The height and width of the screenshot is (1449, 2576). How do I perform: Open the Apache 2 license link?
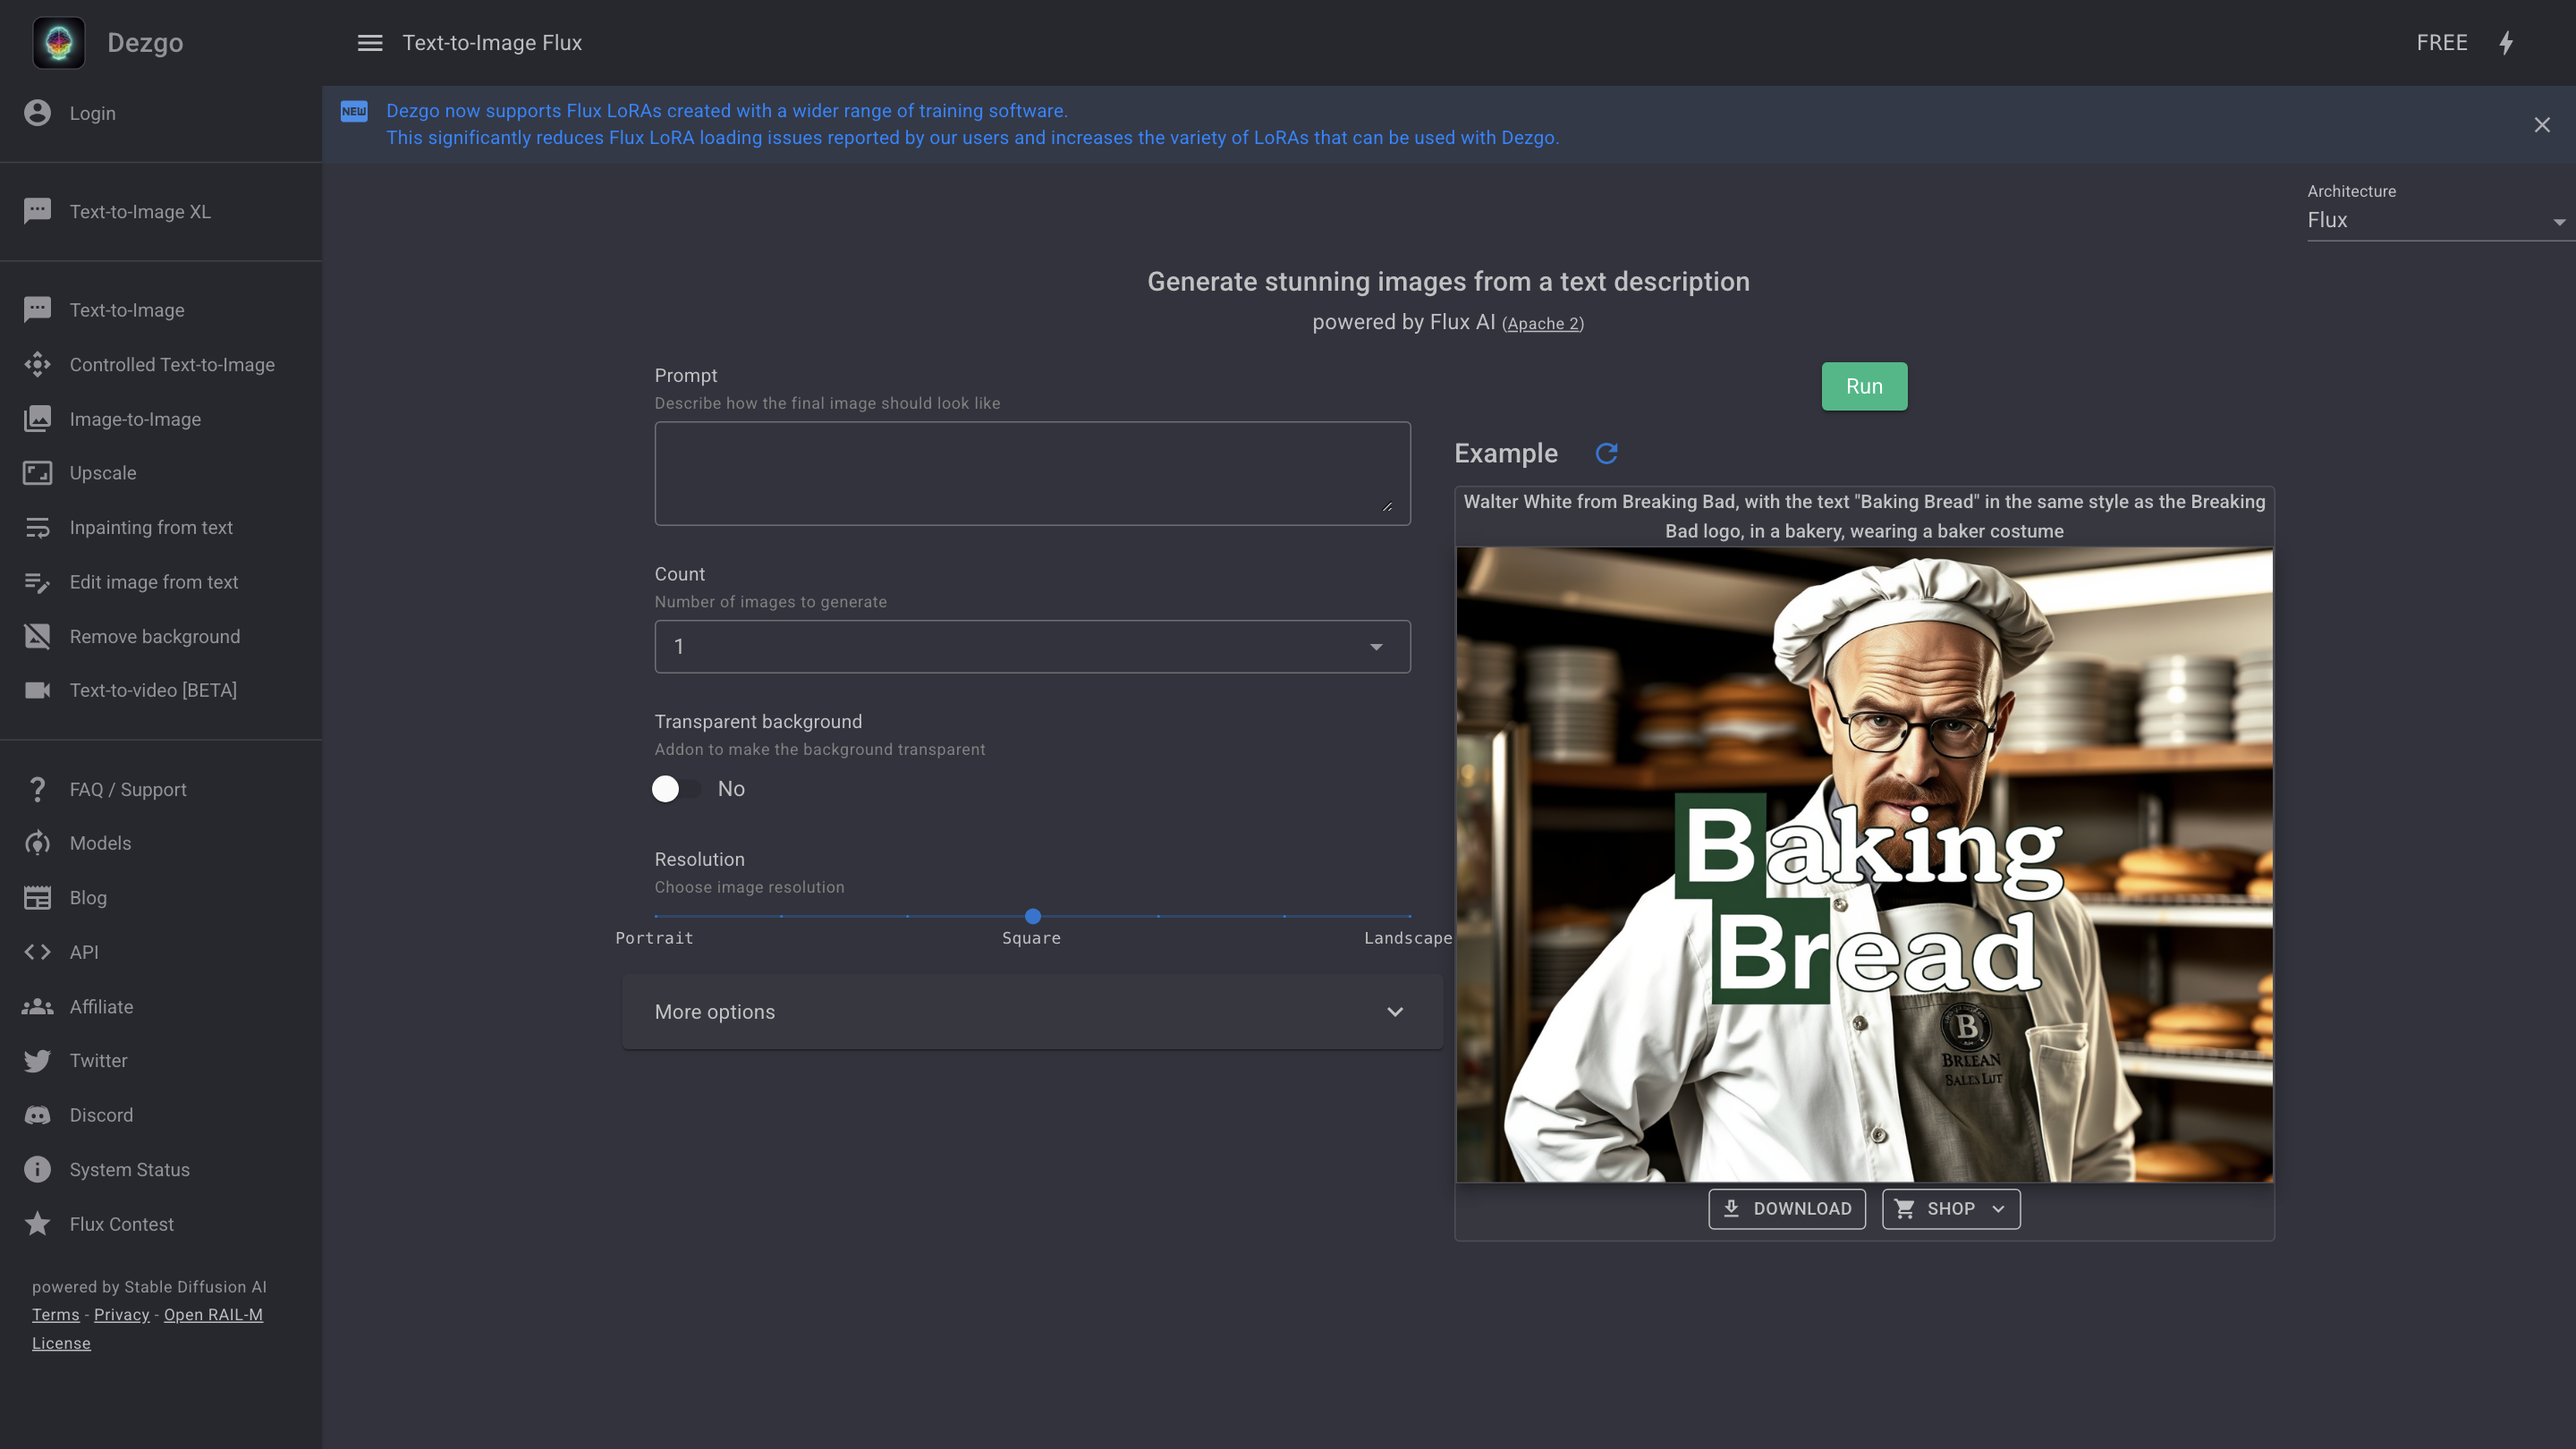[x=1542, y=324]
